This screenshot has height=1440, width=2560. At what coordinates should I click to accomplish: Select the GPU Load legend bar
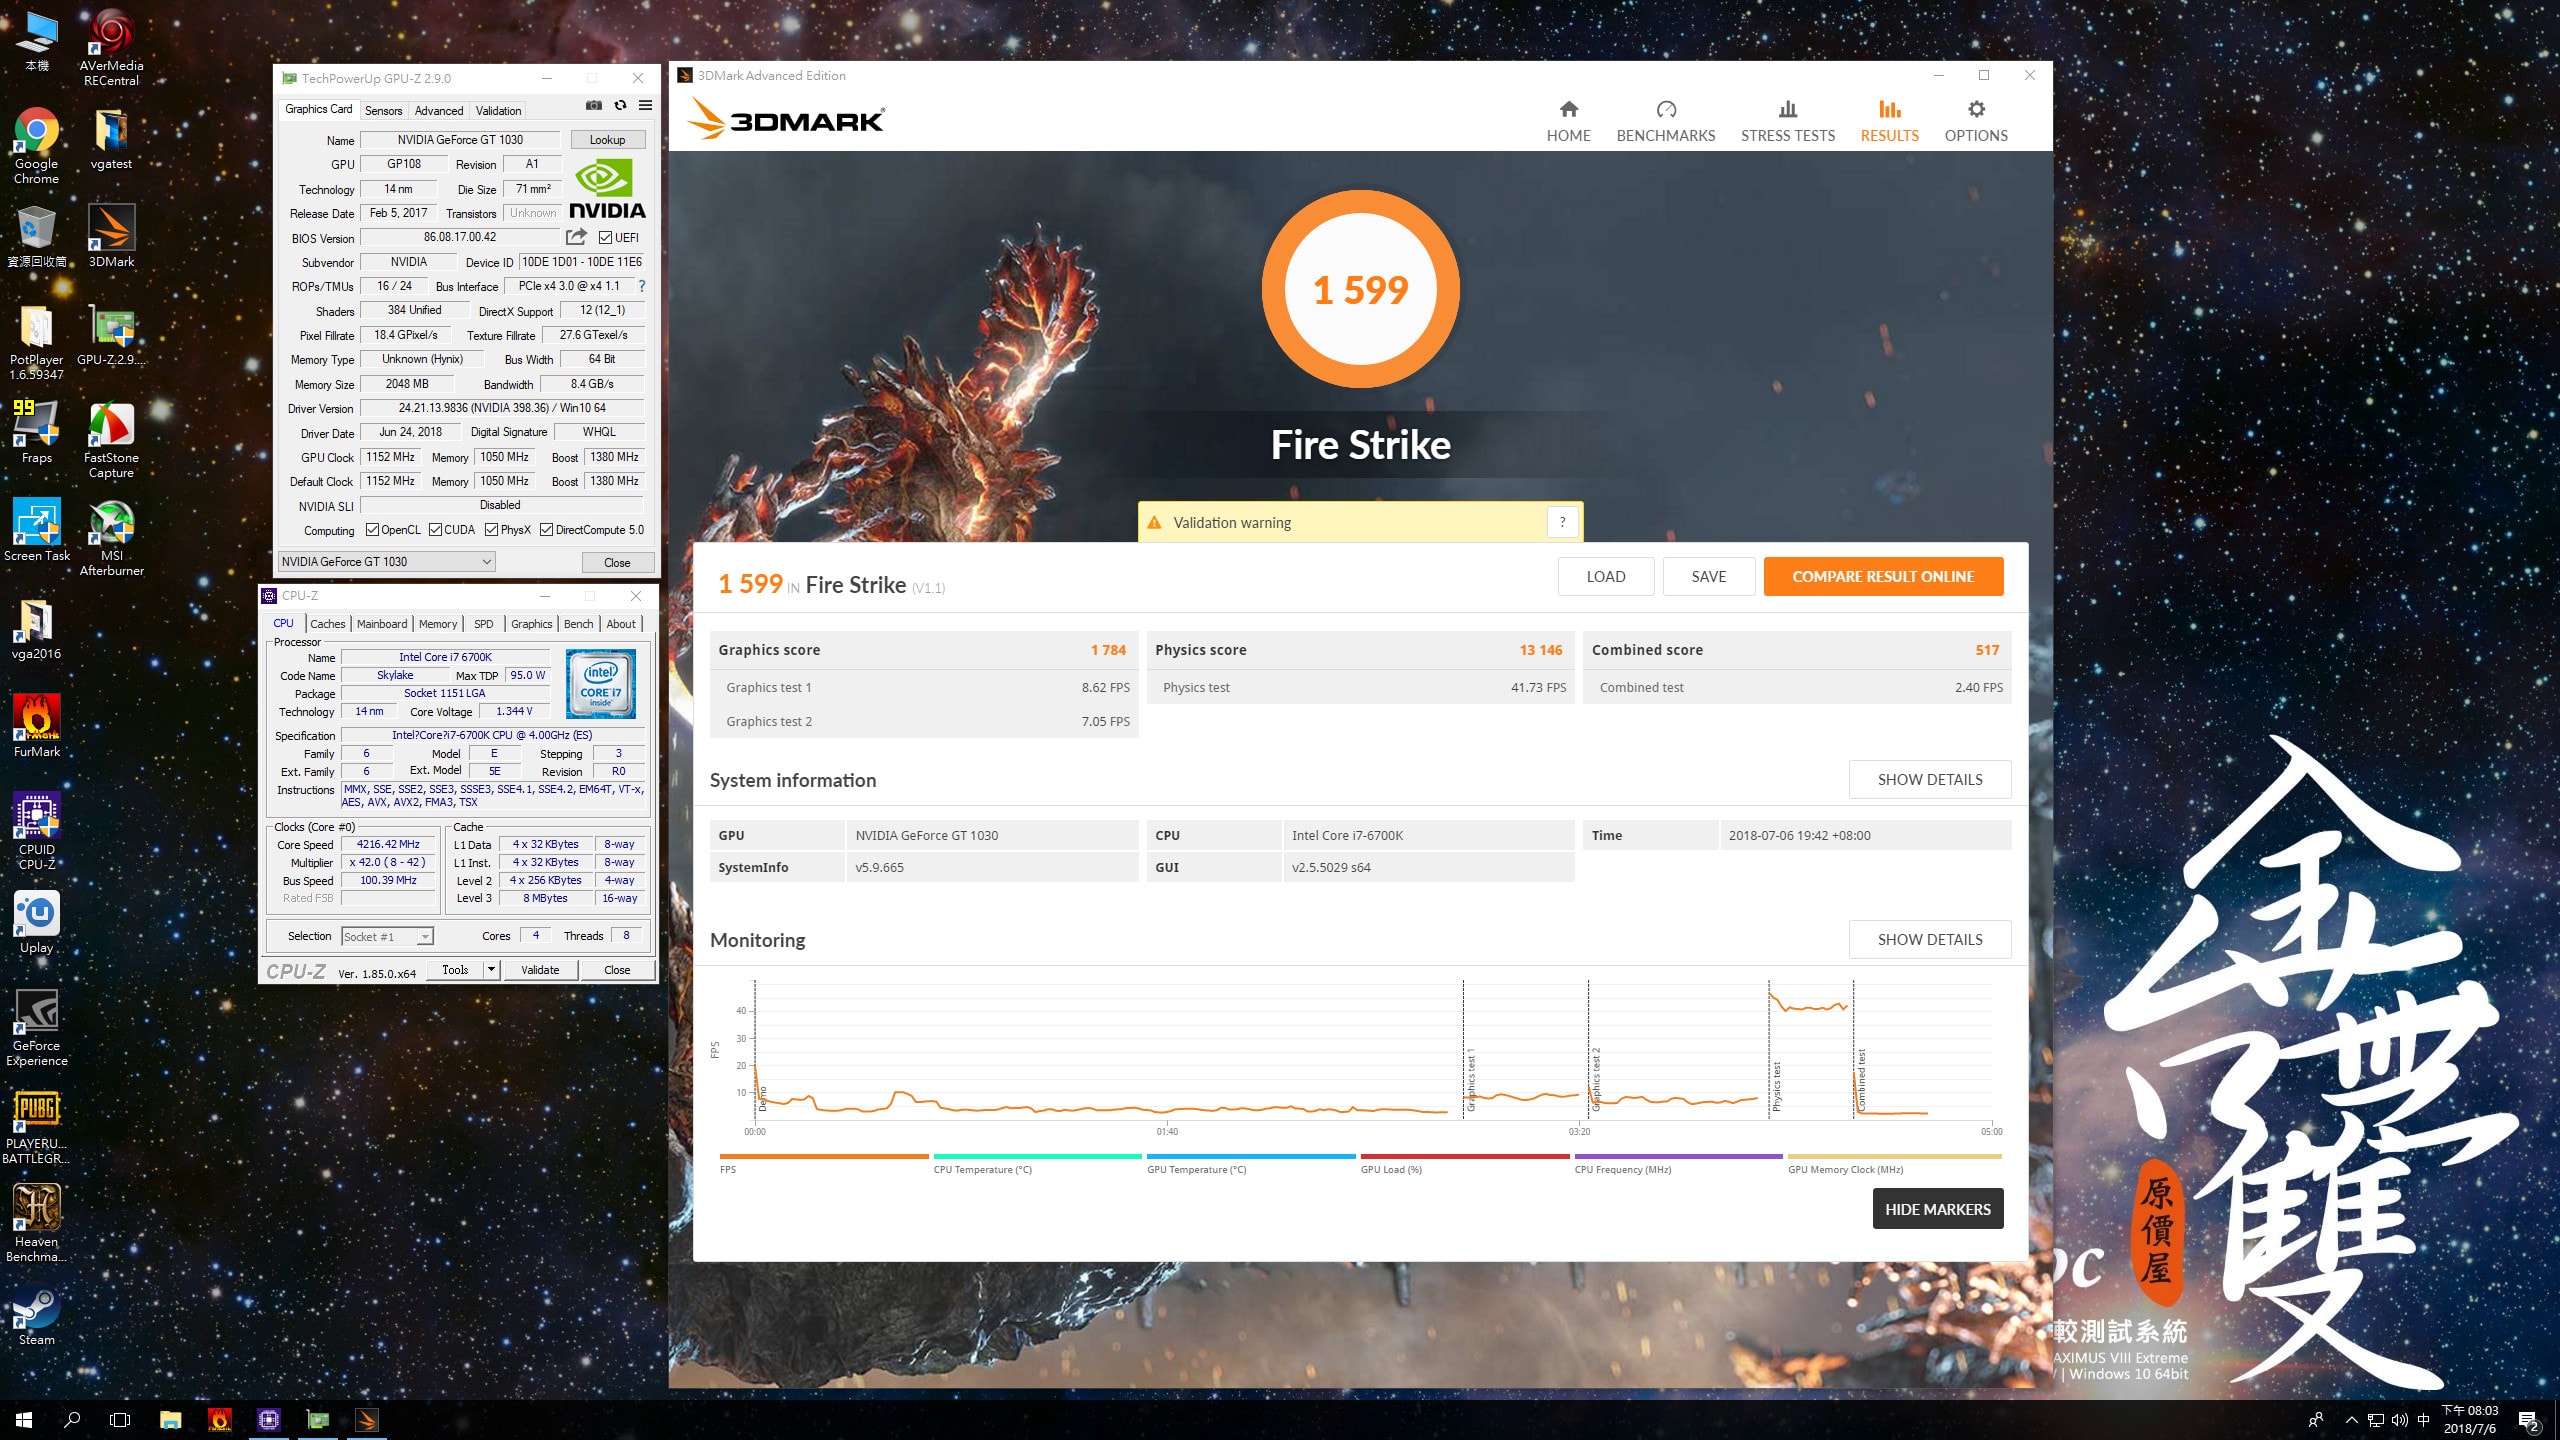[1465, 1156]
